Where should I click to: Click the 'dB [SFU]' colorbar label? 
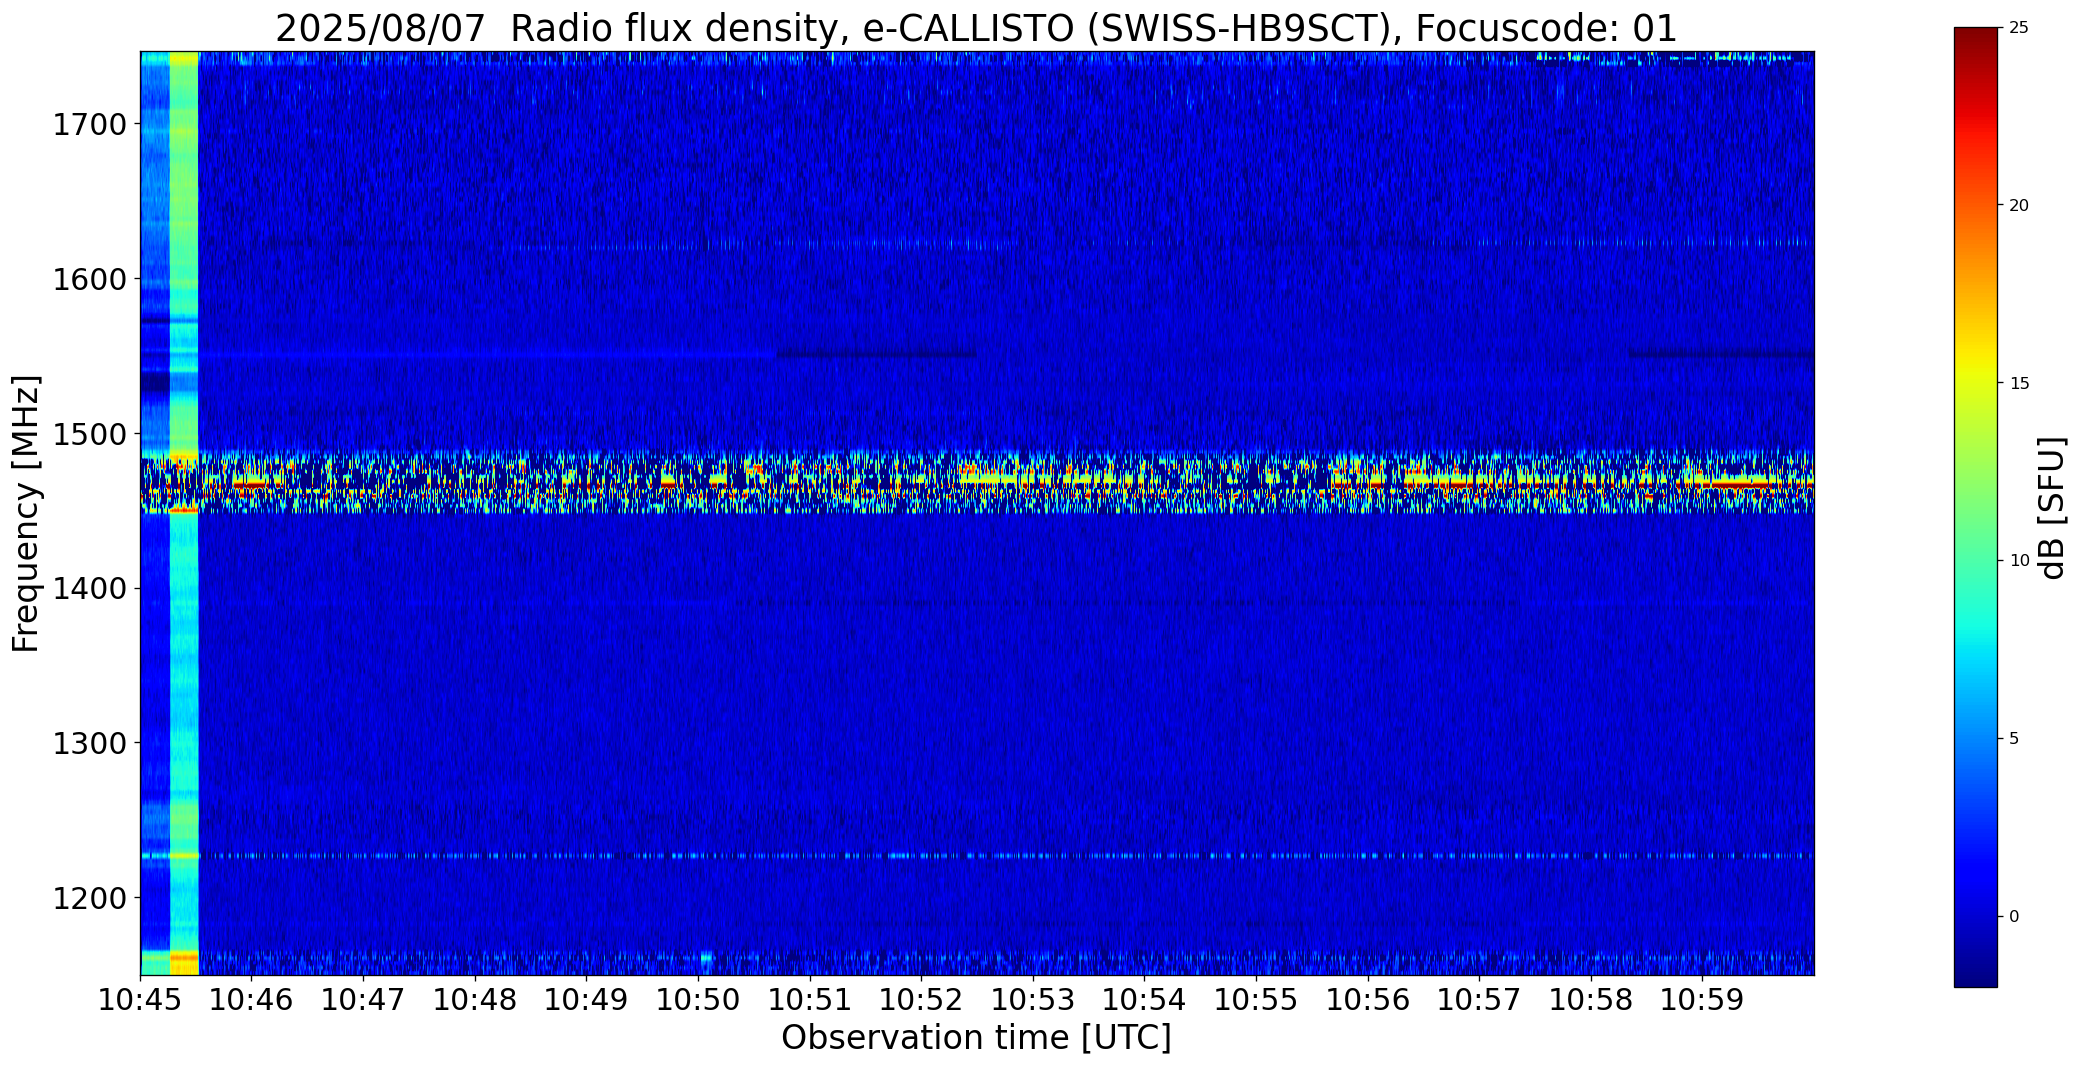pos(2052,508)
